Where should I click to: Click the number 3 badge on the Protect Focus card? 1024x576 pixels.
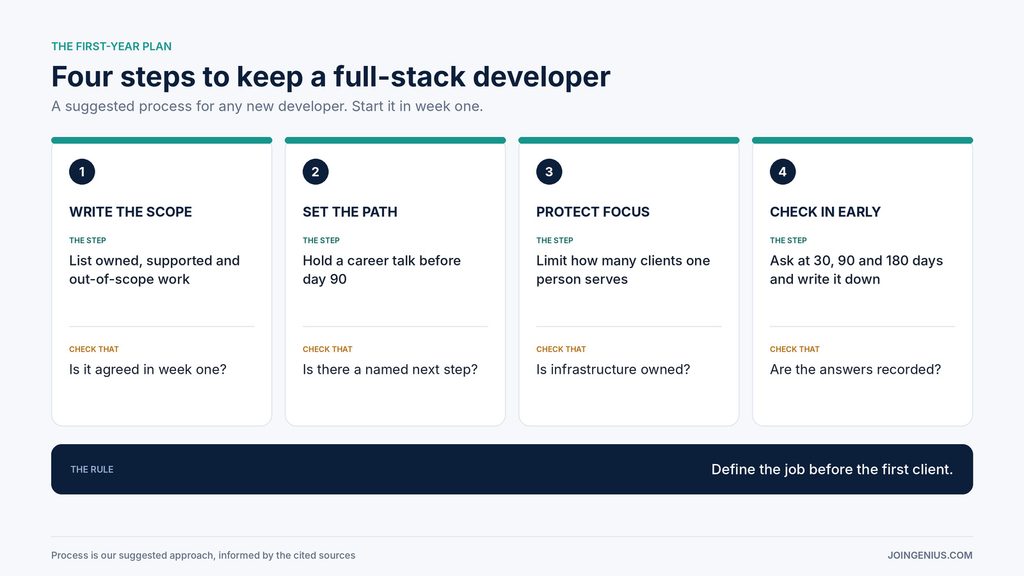(549, 172)
